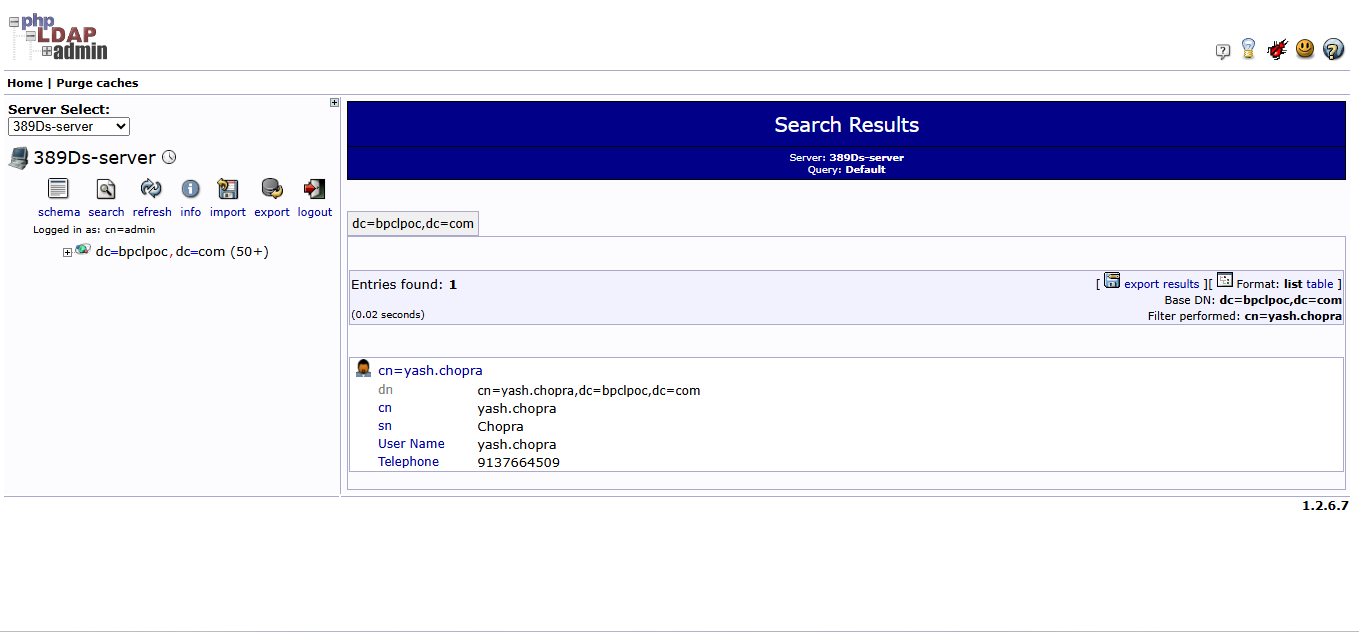Click yash.chopra in the cn row
The height and width of the screenshot is (632, 1359).
tap(517, 409)
